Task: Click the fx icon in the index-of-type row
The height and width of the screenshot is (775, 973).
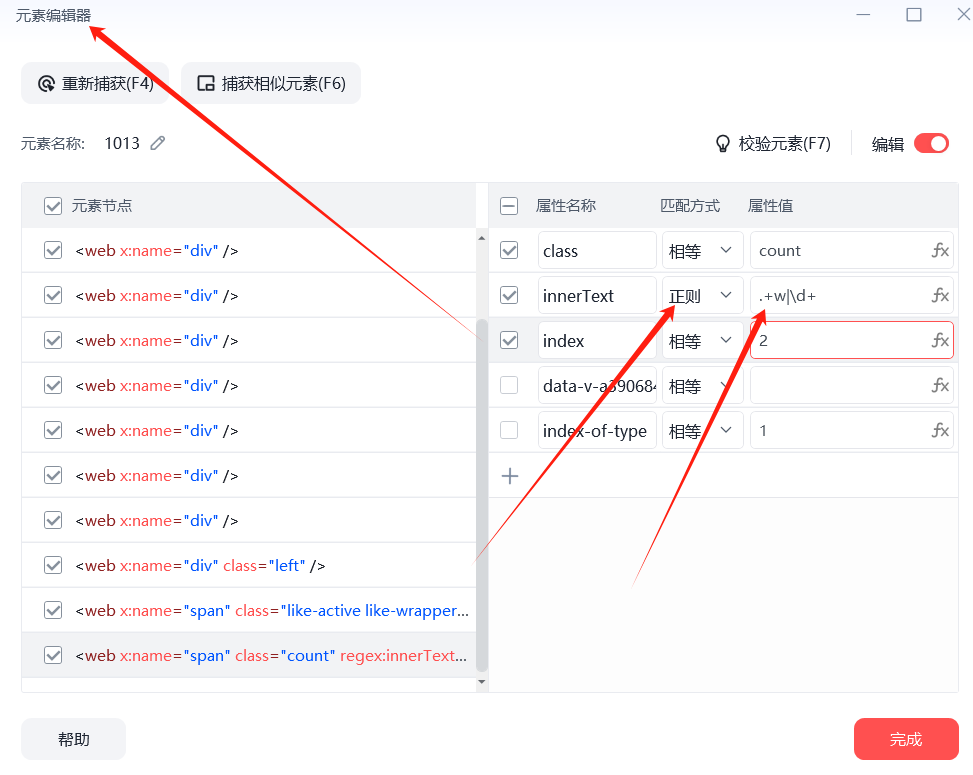Action: pyautogui.click(x=940, y=431)
